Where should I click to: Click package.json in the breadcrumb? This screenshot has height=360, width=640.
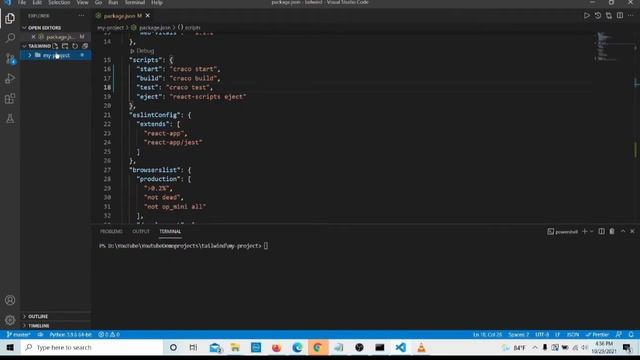tap(155, 27)
